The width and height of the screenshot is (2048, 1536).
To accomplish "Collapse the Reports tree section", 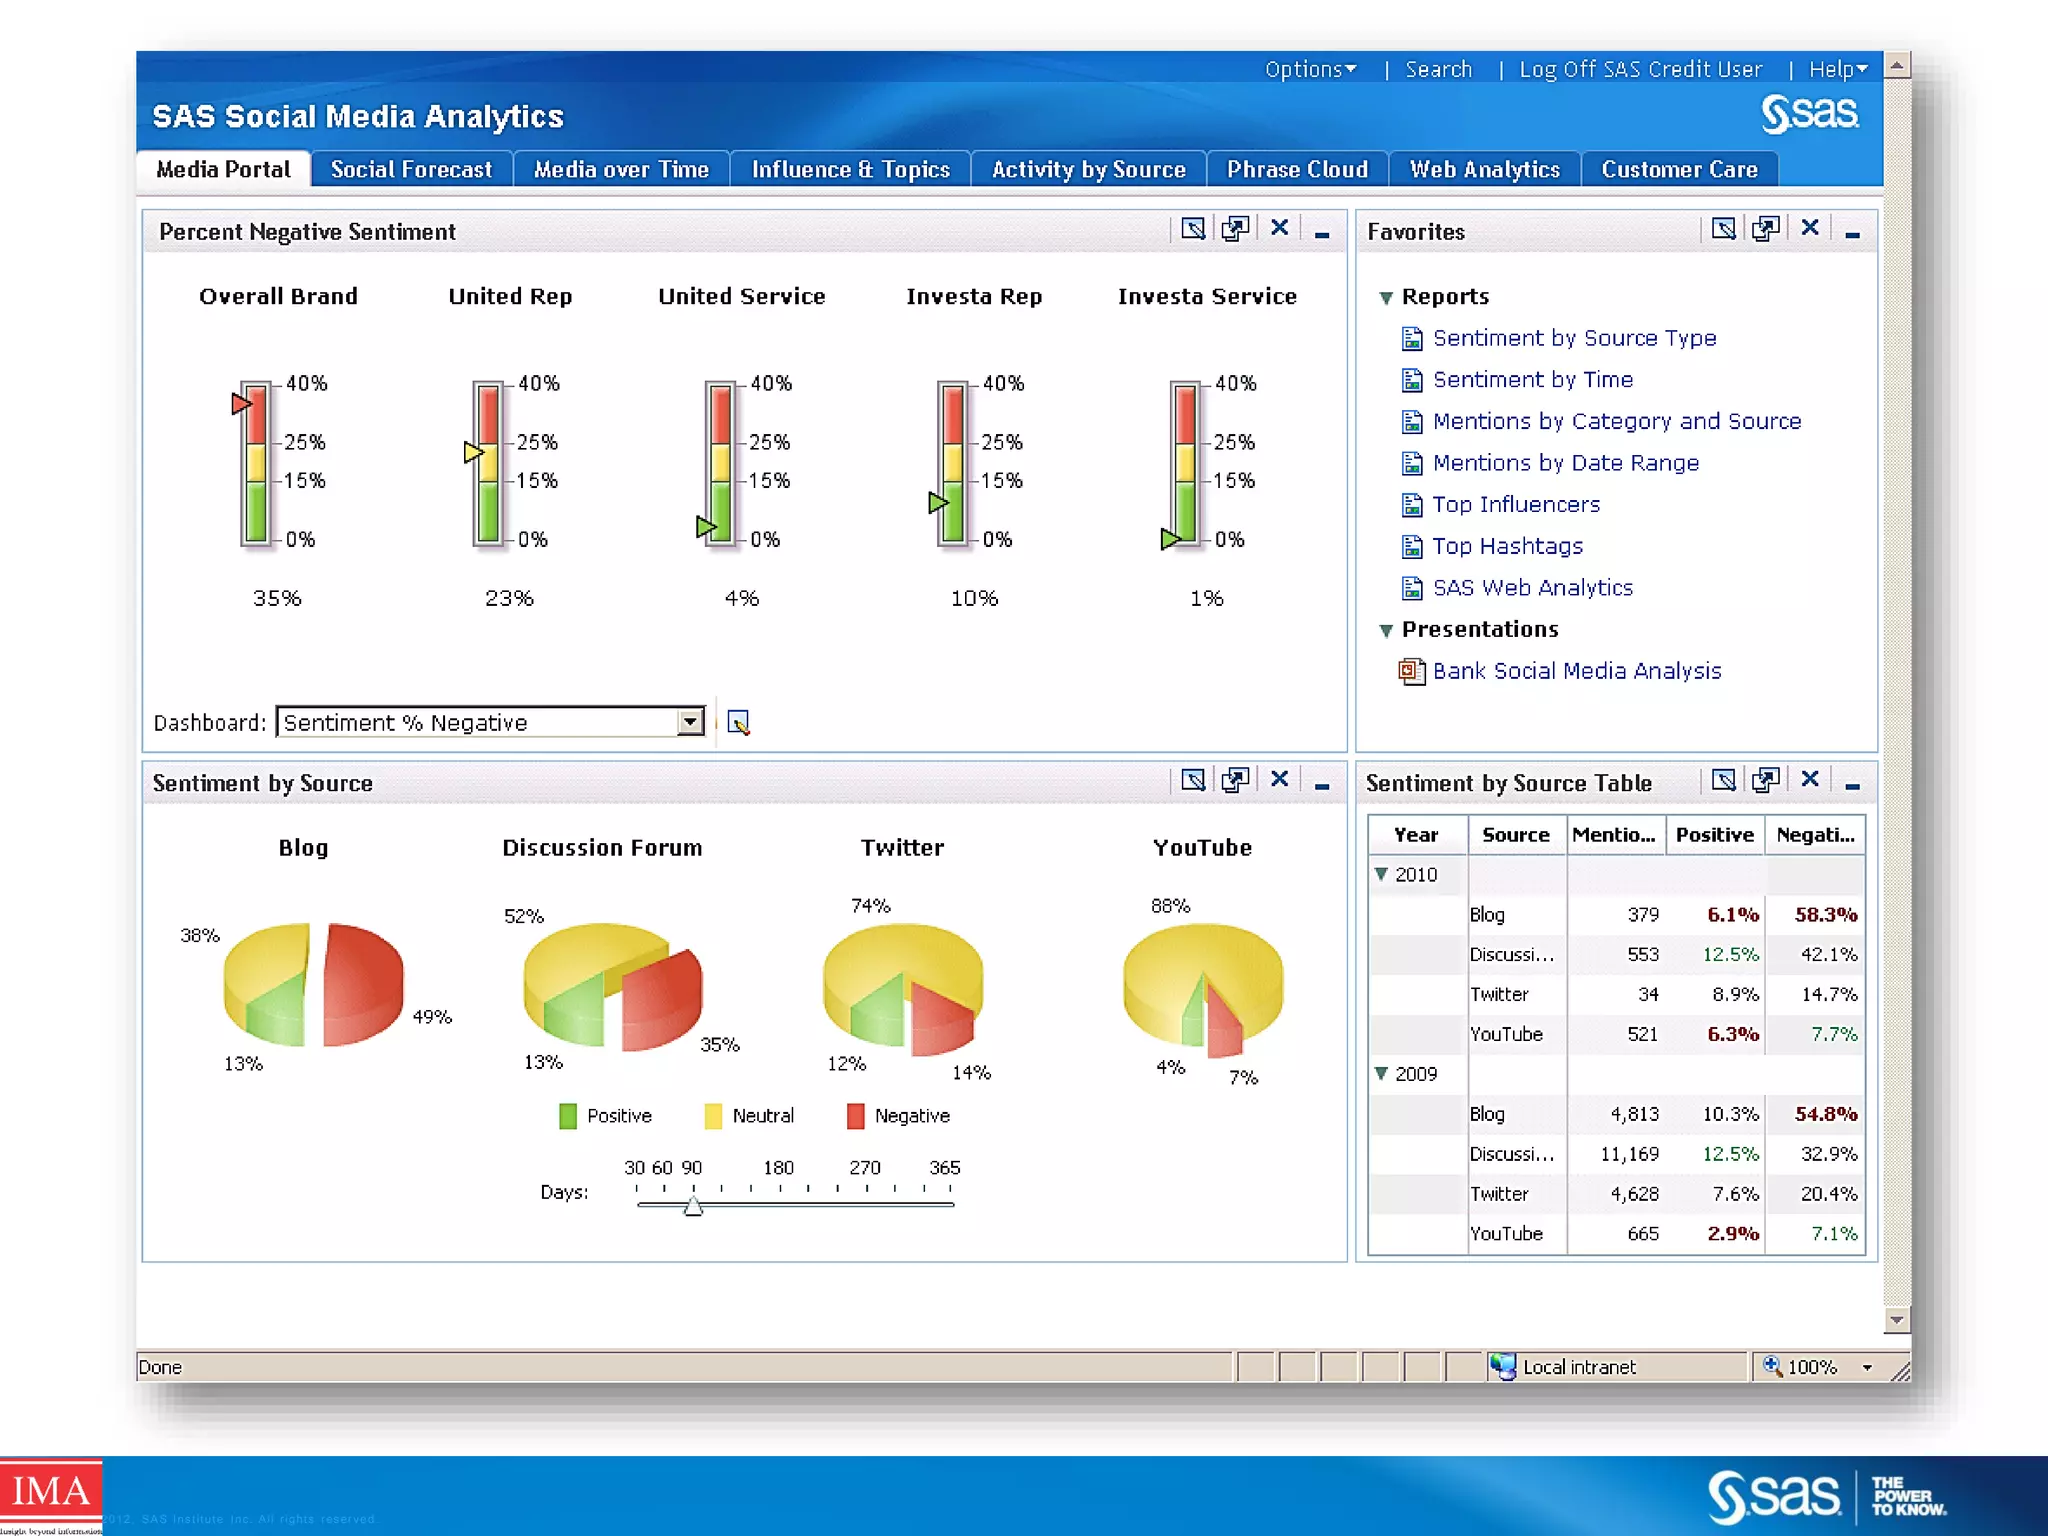I will pos(1385,297).
